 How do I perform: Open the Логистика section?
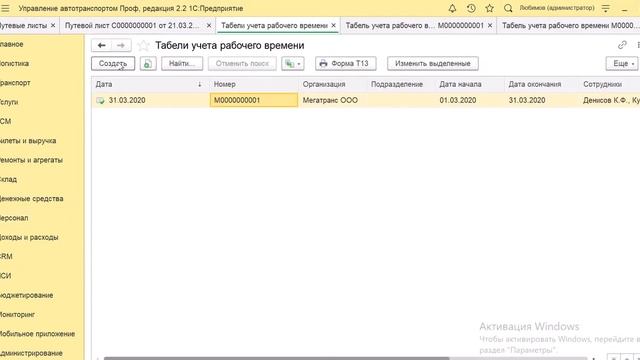coord(14,64)
